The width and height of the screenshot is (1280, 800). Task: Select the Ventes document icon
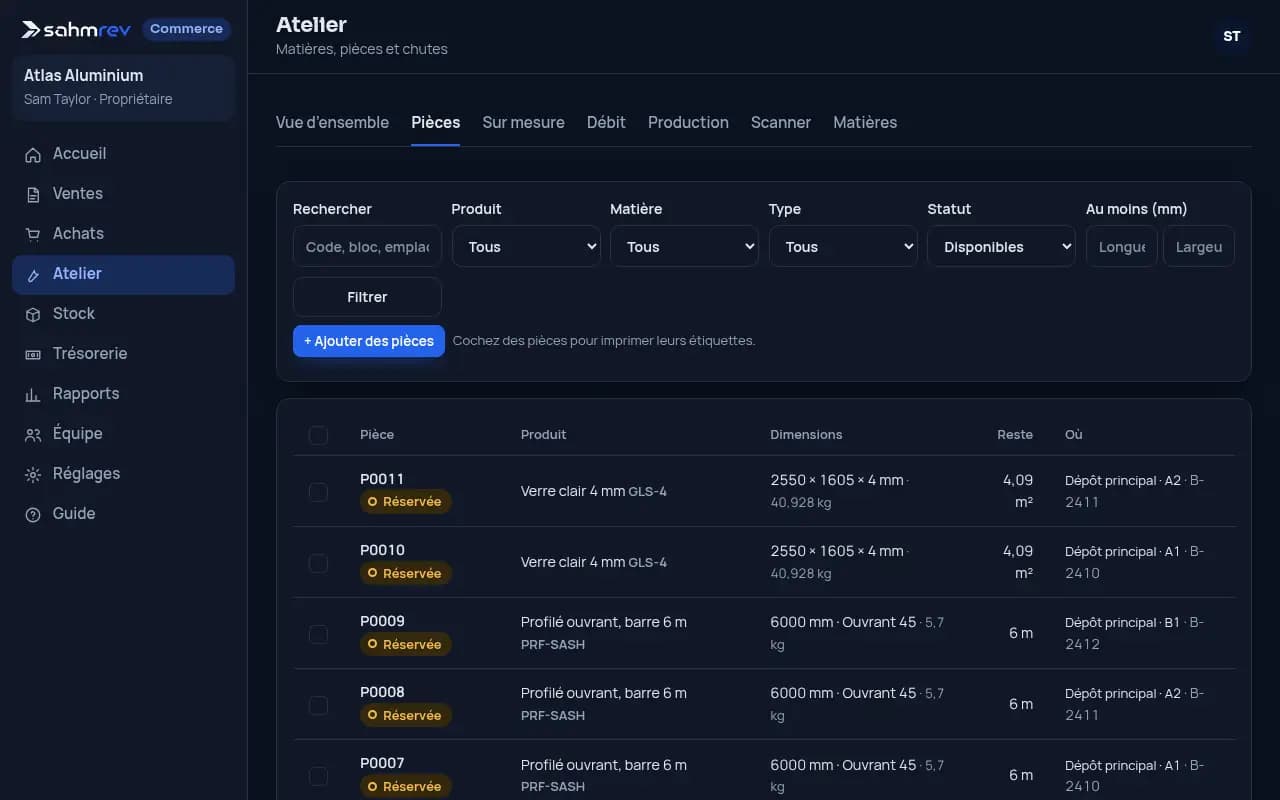(33, 194)
